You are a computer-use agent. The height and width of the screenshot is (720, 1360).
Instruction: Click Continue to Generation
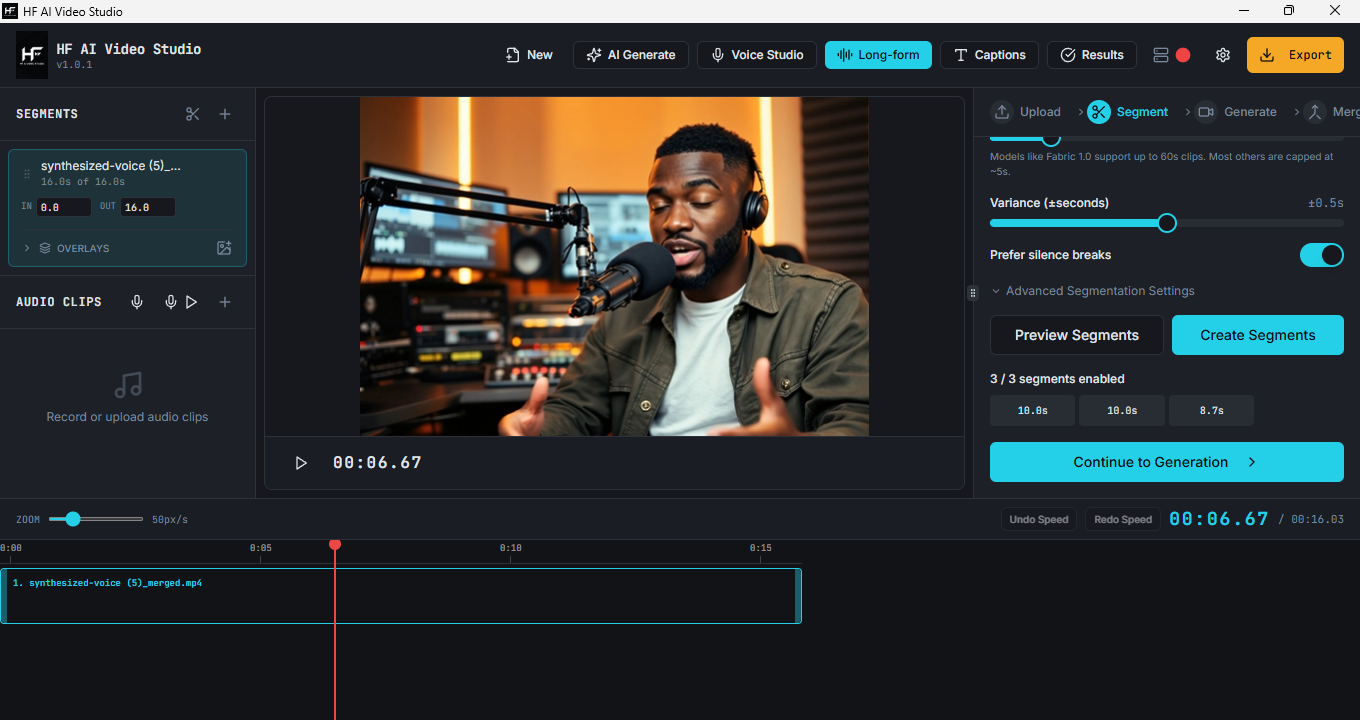[x=1167, y=462]
